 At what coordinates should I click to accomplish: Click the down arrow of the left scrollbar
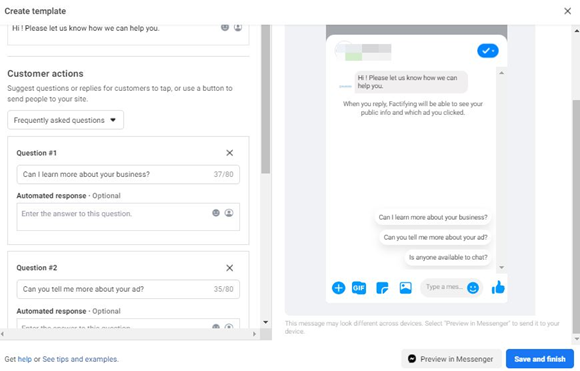[266, 322]
